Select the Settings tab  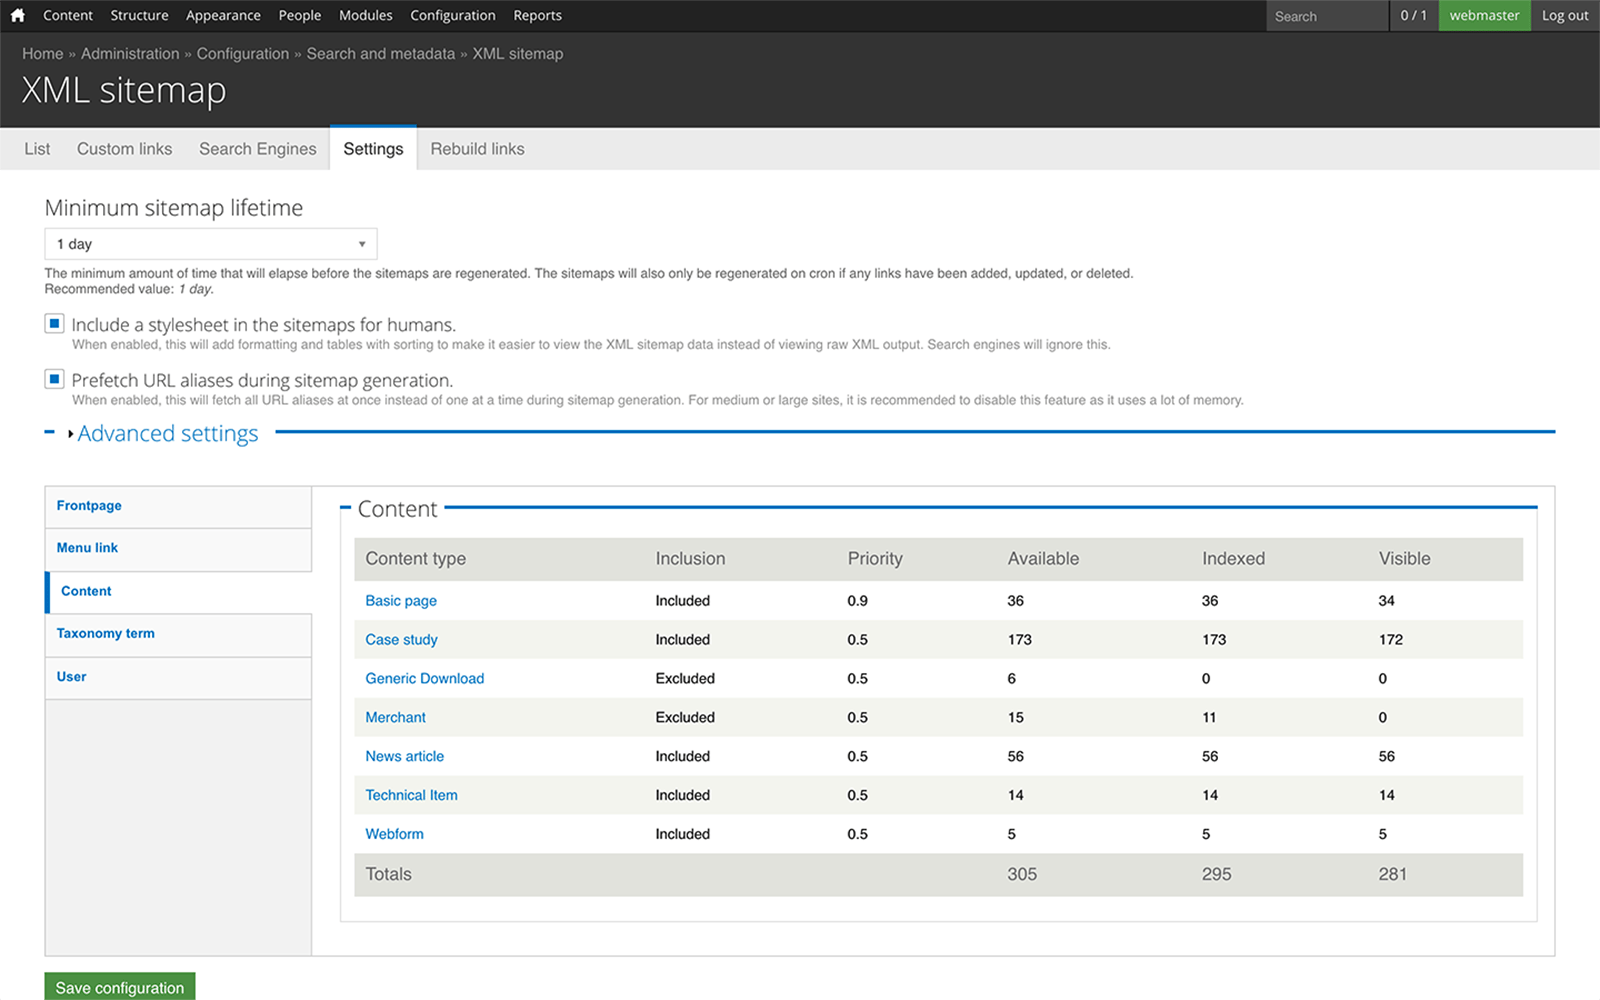pos(373,148)
